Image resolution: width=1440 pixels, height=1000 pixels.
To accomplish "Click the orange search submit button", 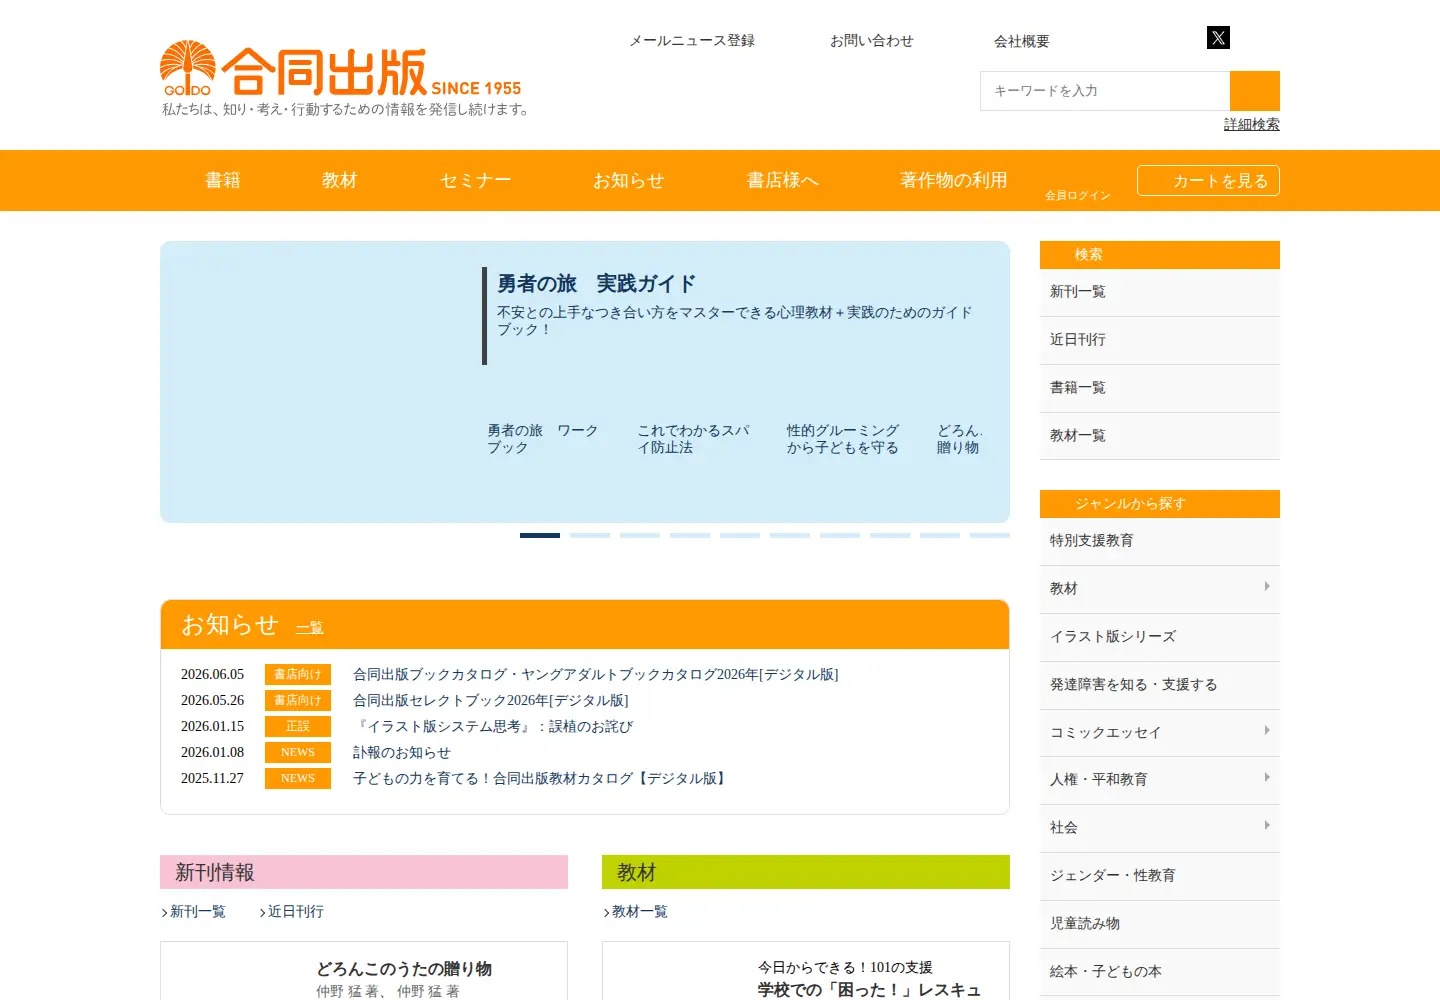I will coord(1255,91).
